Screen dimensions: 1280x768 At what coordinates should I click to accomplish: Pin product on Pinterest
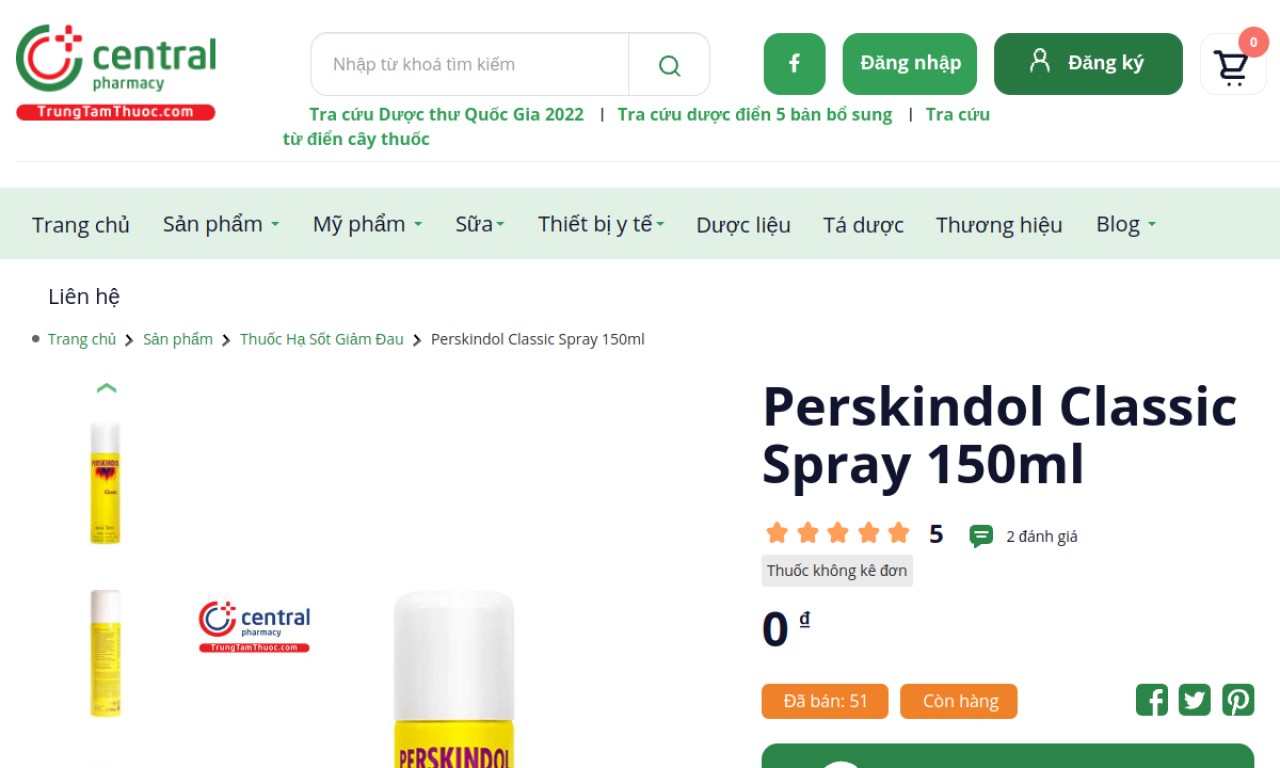coord(1238,700)
